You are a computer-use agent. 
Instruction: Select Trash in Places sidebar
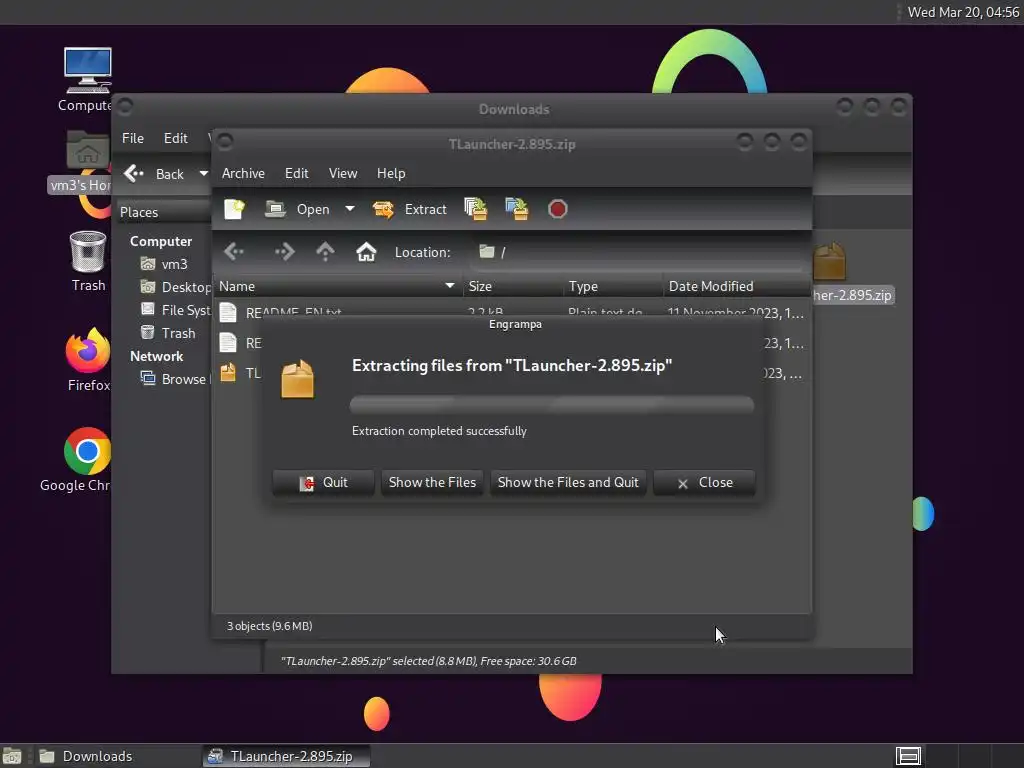pyautogui.click(x=168, y=333)
